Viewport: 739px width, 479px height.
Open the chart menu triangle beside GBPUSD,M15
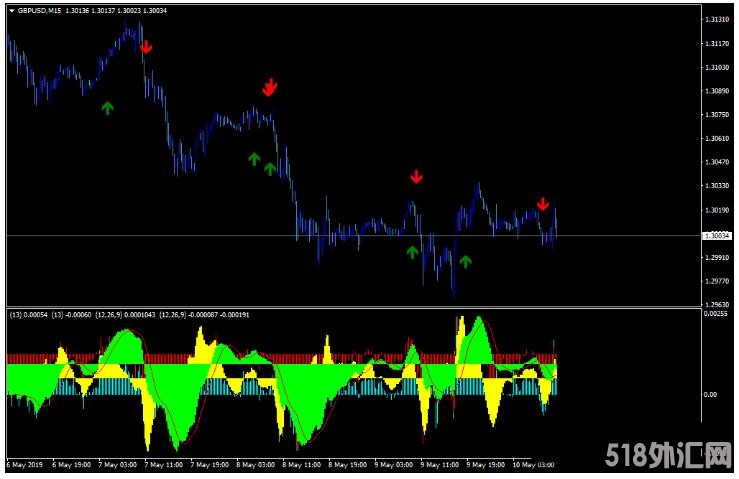coord(11,11)
